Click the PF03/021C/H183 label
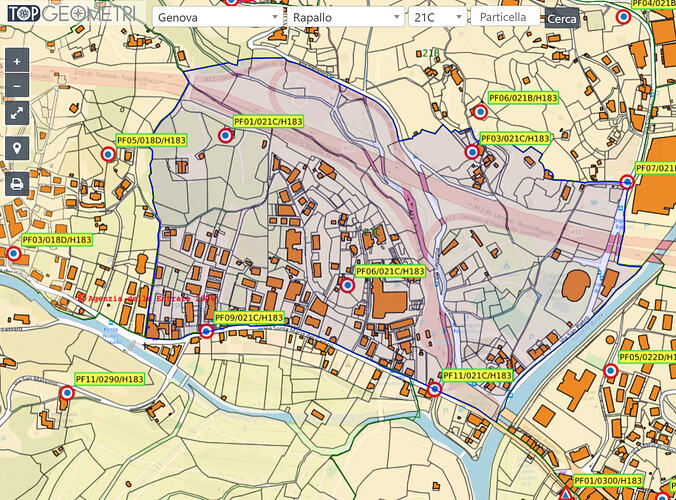Image resolution: width=676 pixels, height=500 pixels. (x=515, y=138)
